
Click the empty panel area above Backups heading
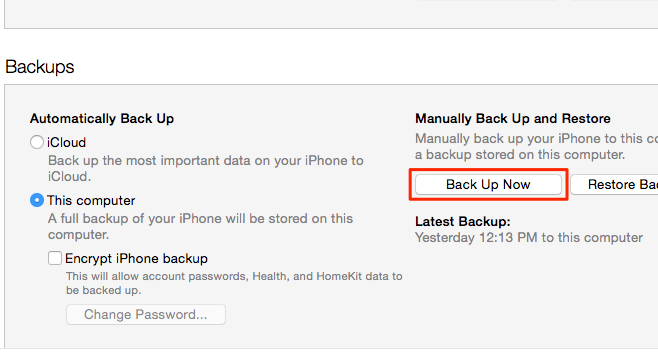pyautogui.click(x=331, y=14)
